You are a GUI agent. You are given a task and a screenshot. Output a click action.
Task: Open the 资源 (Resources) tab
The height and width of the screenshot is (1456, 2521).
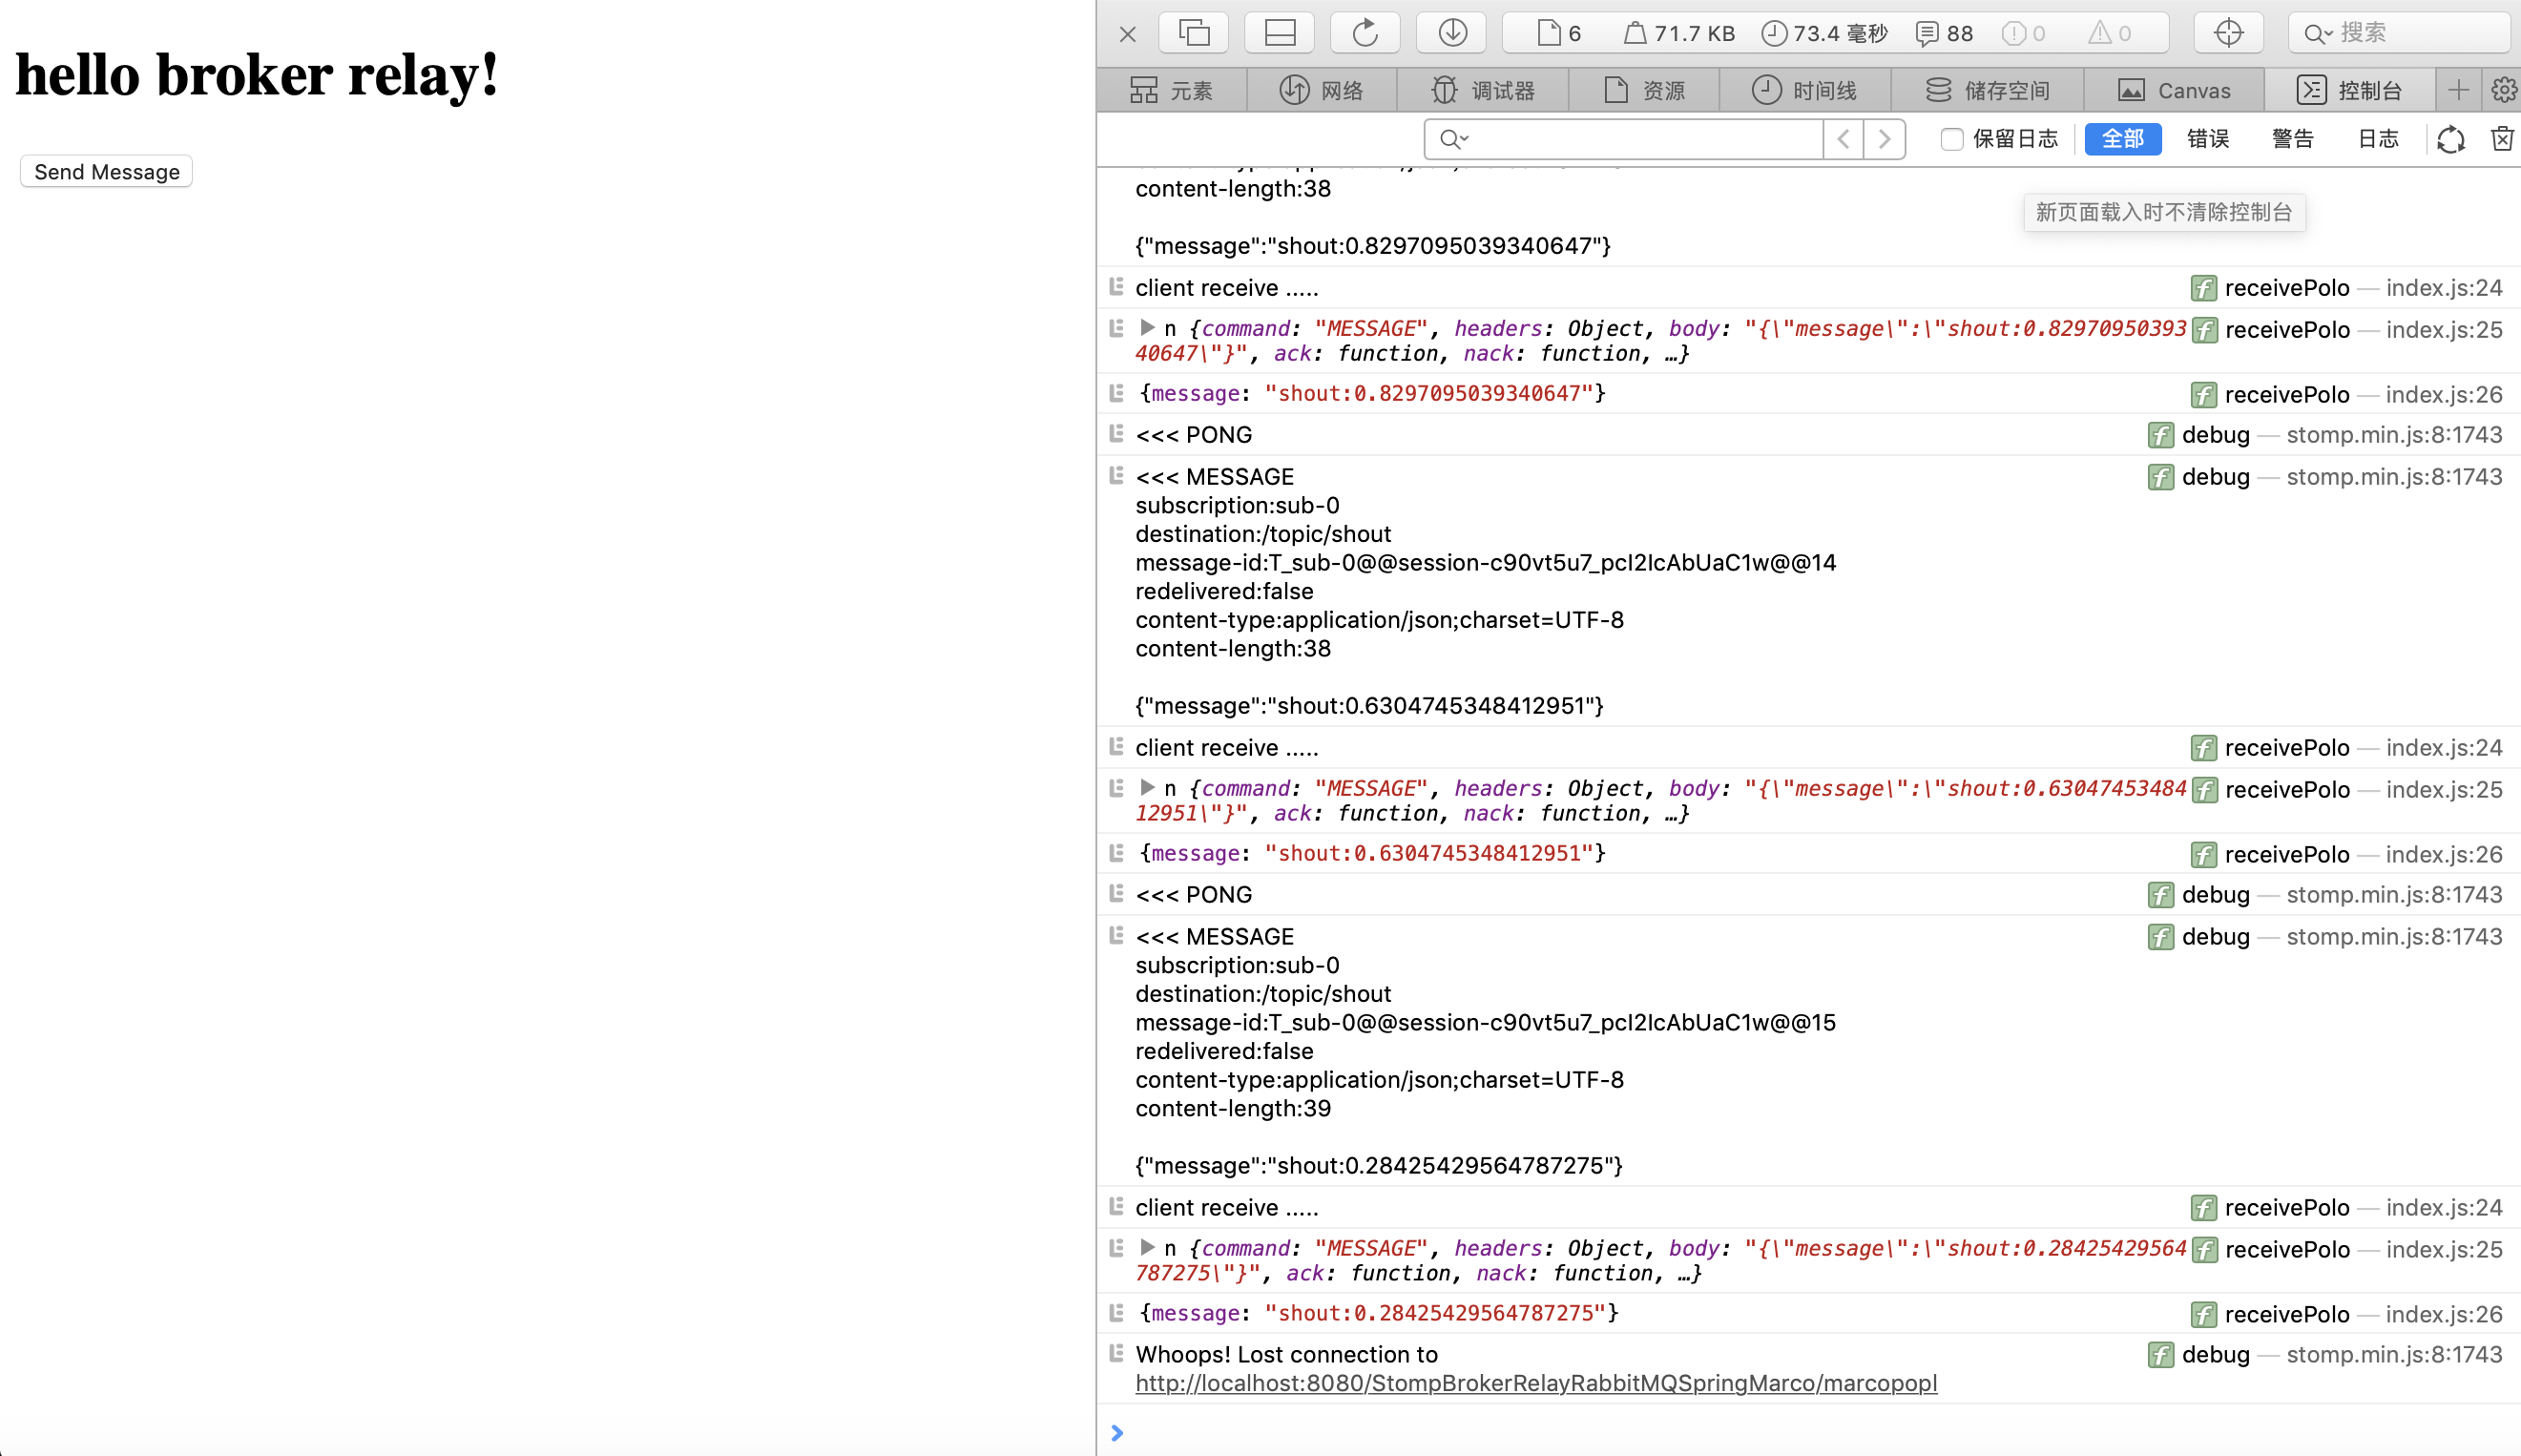click(x=1644, y=91)
